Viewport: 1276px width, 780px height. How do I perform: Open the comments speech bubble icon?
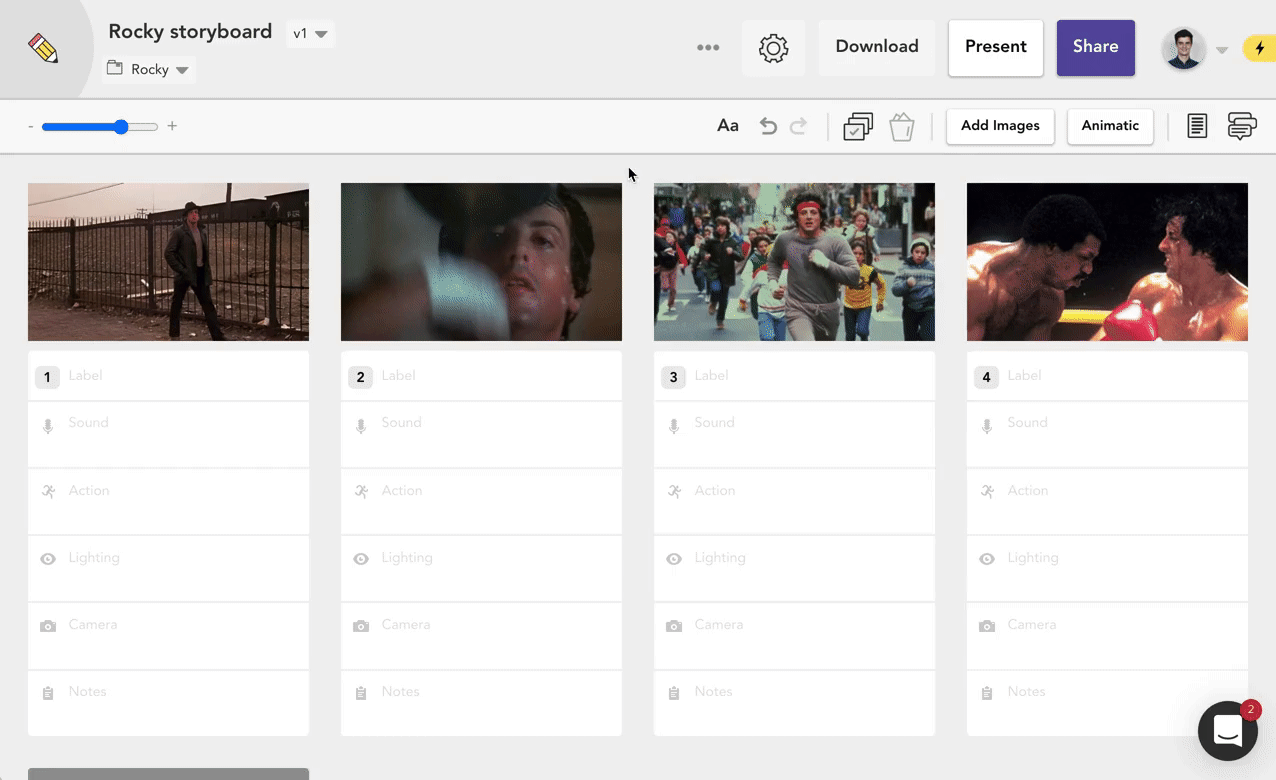point(1241,126)
